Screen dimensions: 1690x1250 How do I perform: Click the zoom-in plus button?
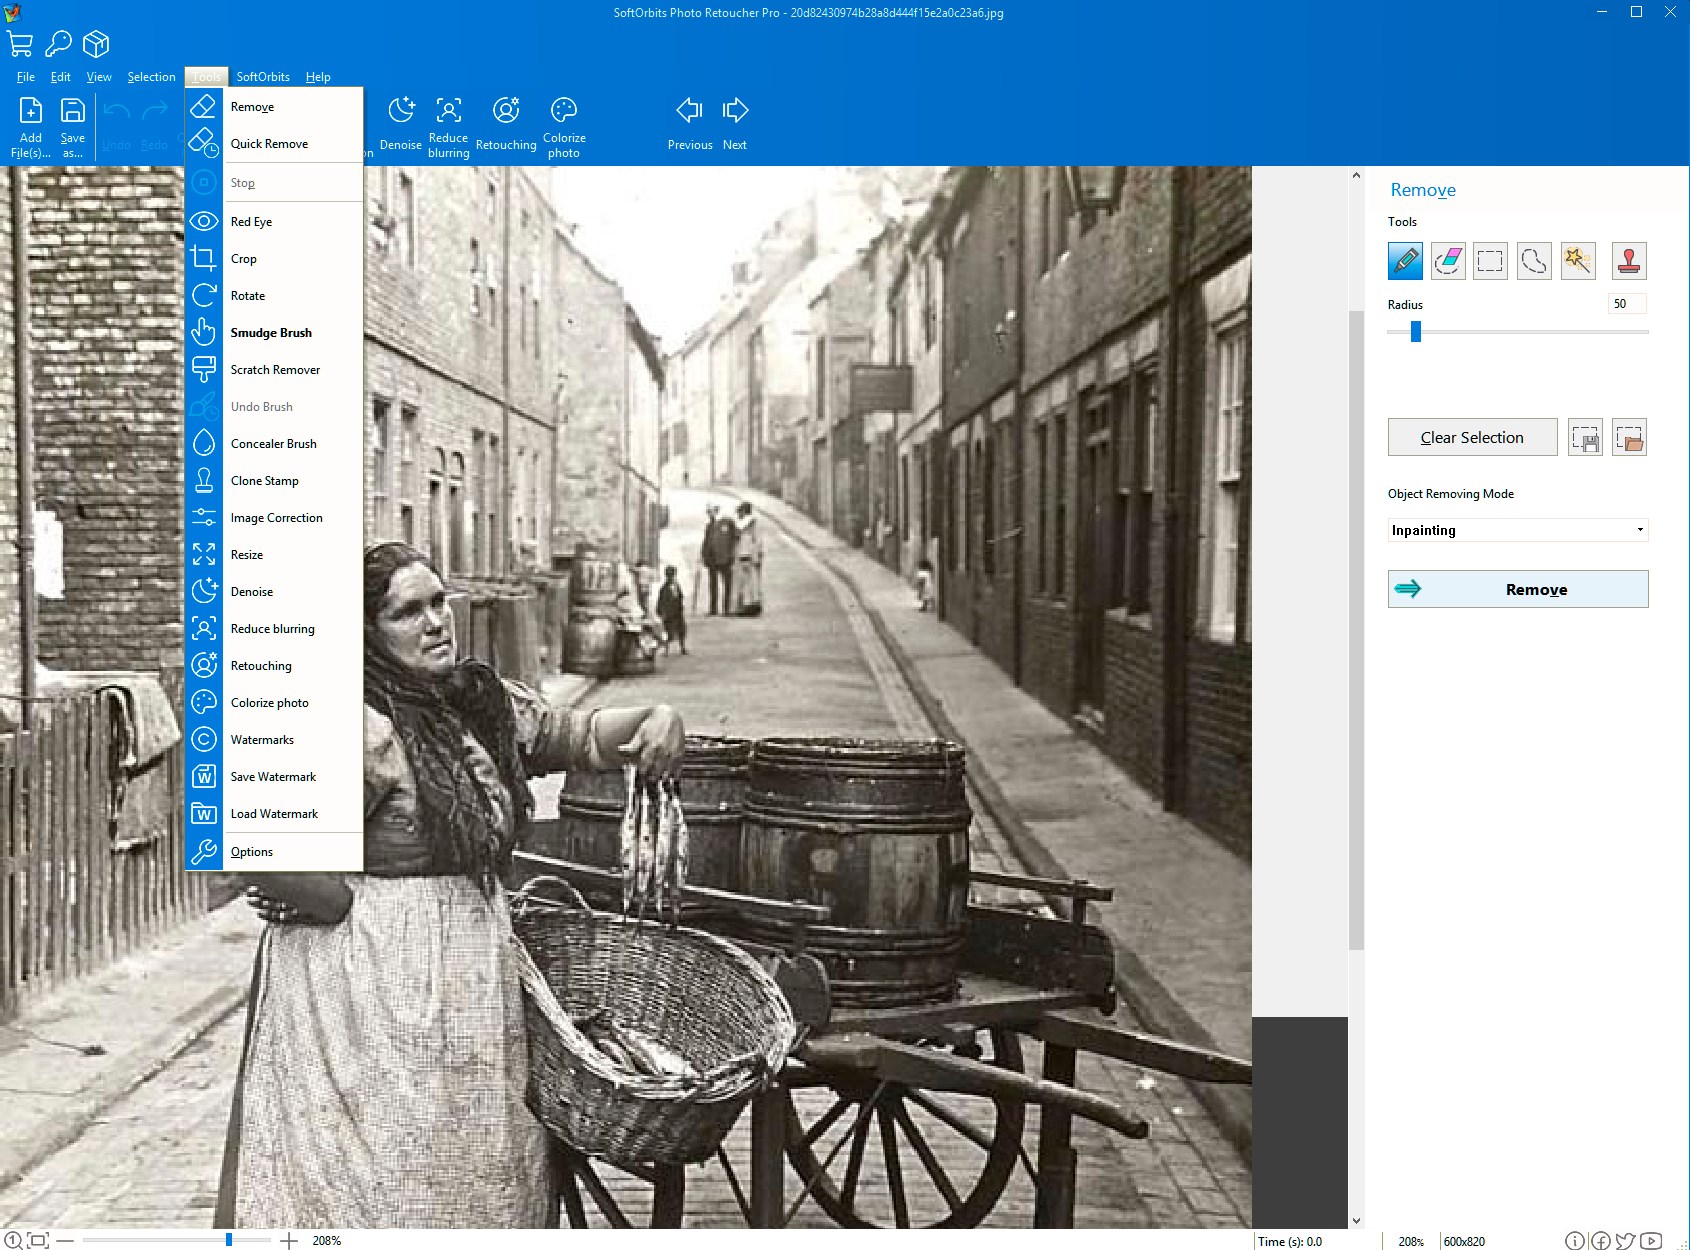[x=289, y=1241]
